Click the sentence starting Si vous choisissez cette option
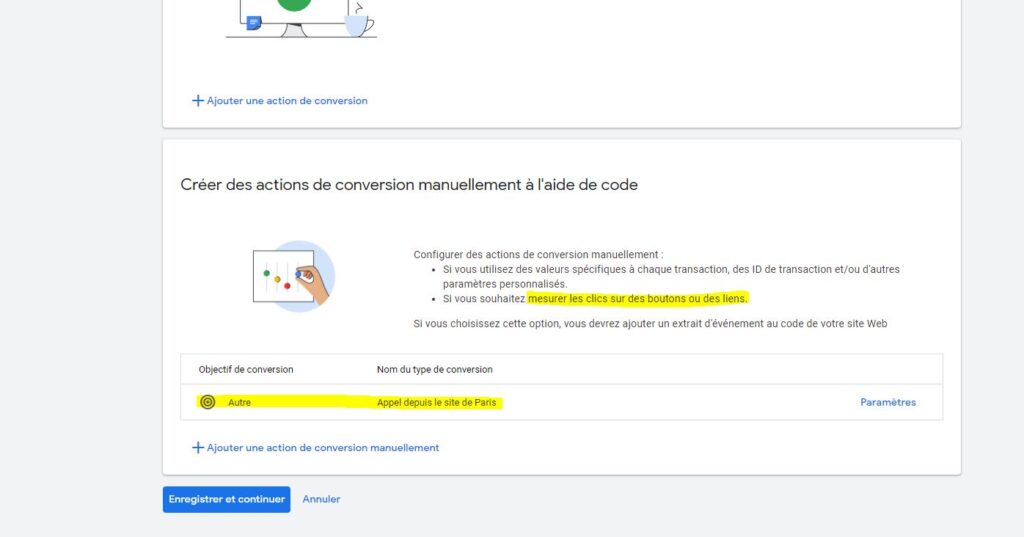 [x=650, y=323]
